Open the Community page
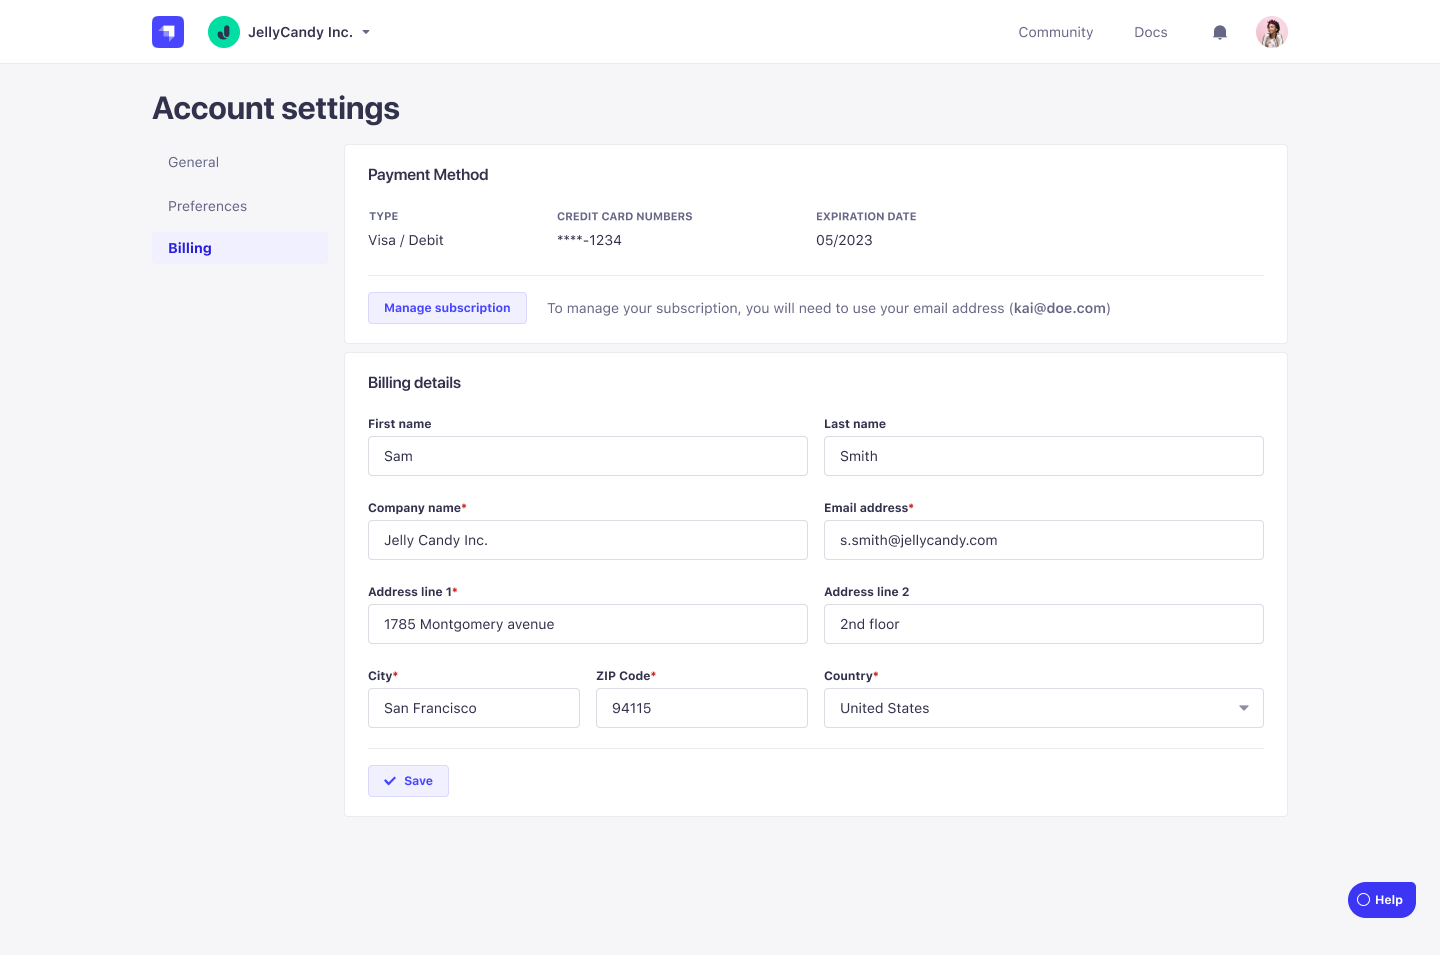Screen dimensions: 1440x955 1055,32
